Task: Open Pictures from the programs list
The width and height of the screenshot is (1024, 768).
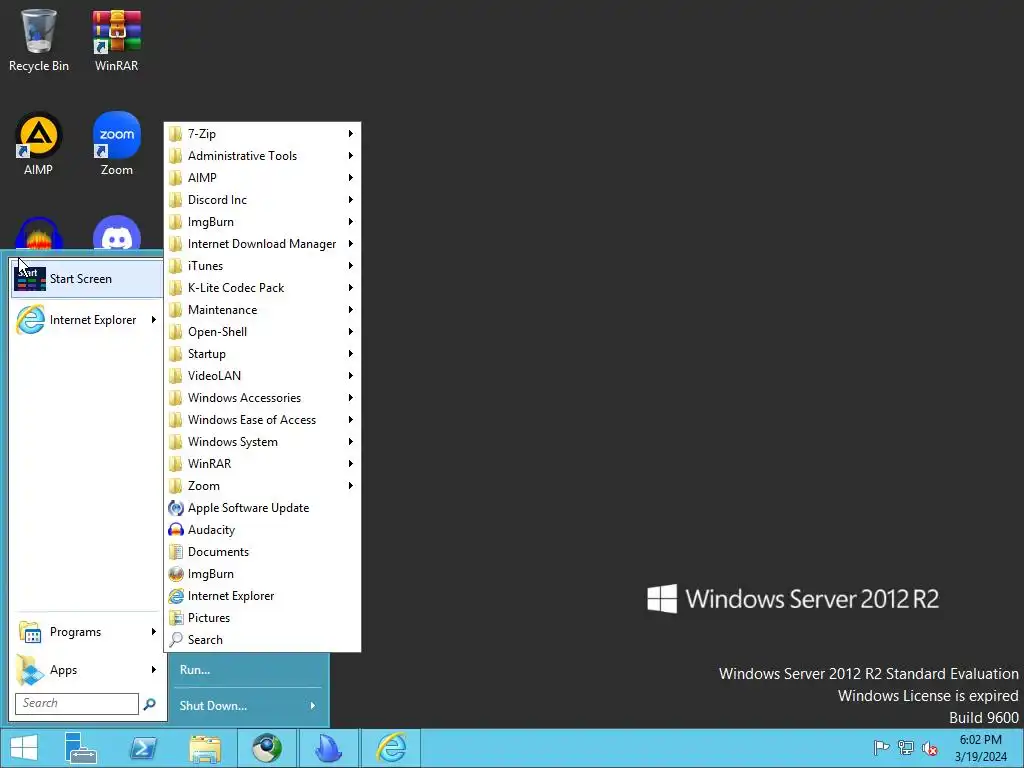Action: pyautogui.click(x=262, y=618)
